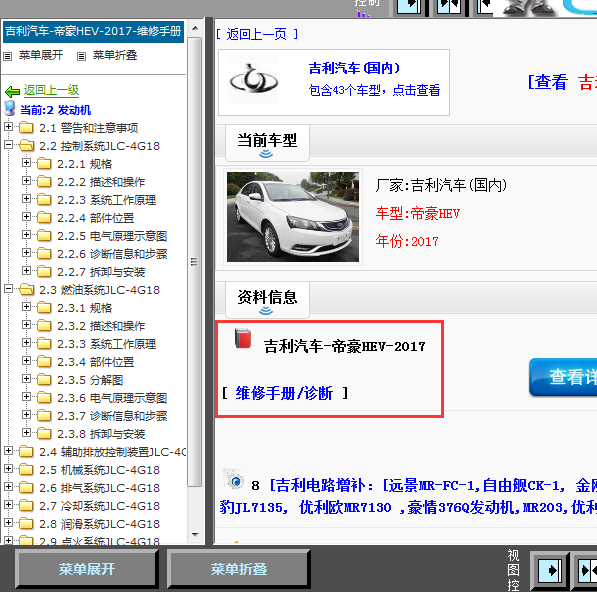Click tree panel scrollbar up arrow
Image resolution: width=597 pixels, height=592 pixels.
(195, 28)
